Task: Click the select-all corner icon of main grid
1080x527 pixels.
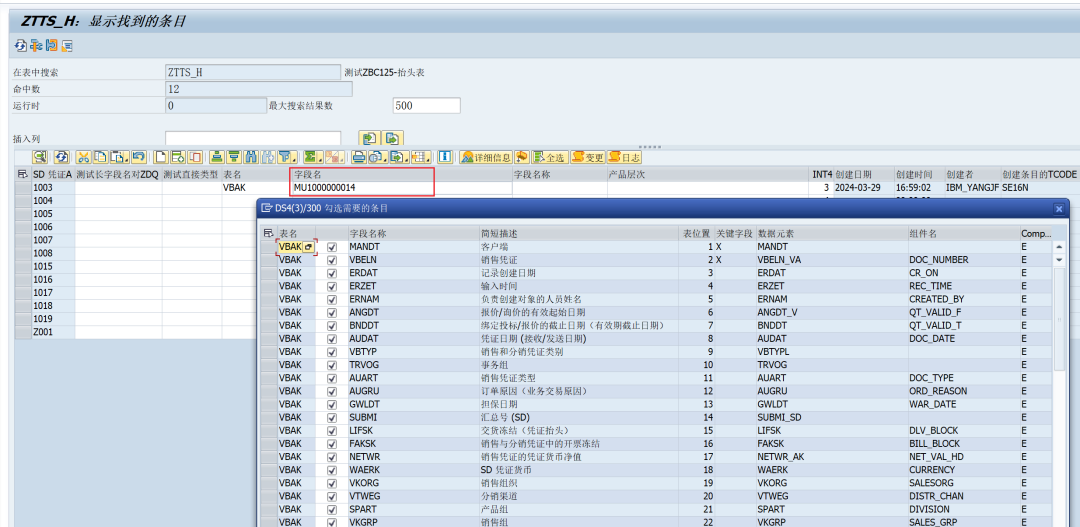Action: tap(23, 175)
